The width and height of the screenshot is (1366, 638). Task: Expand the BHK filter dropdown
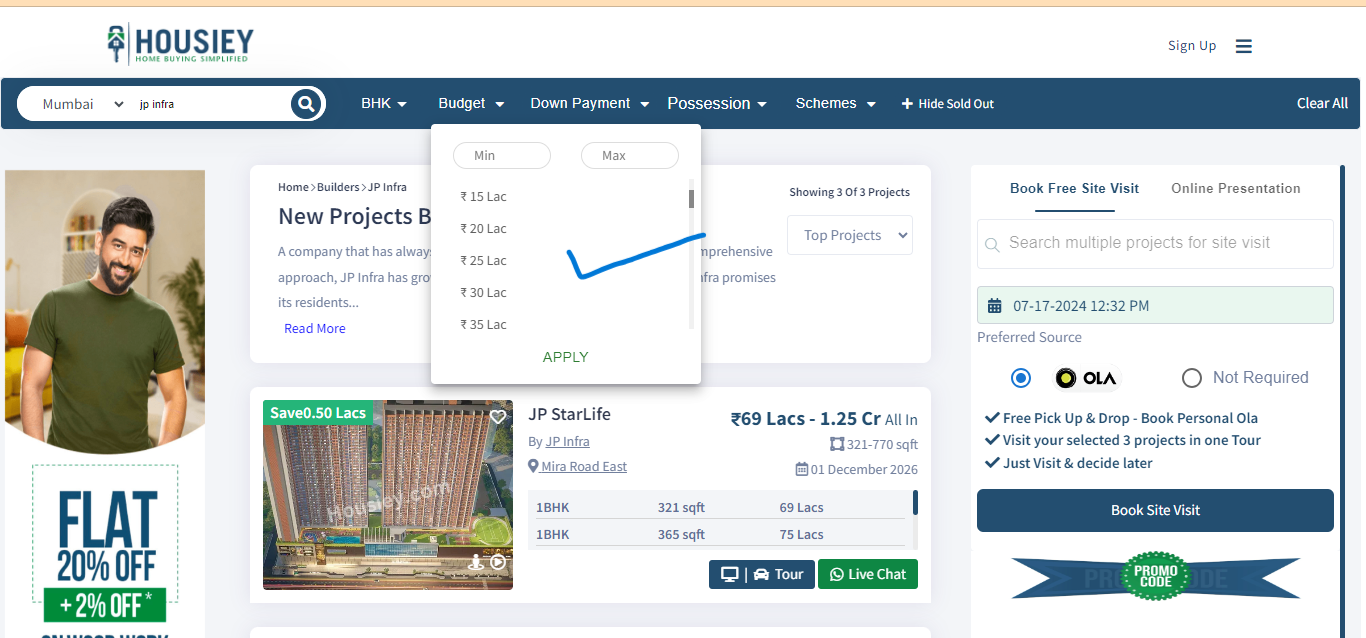coord(384,104)
